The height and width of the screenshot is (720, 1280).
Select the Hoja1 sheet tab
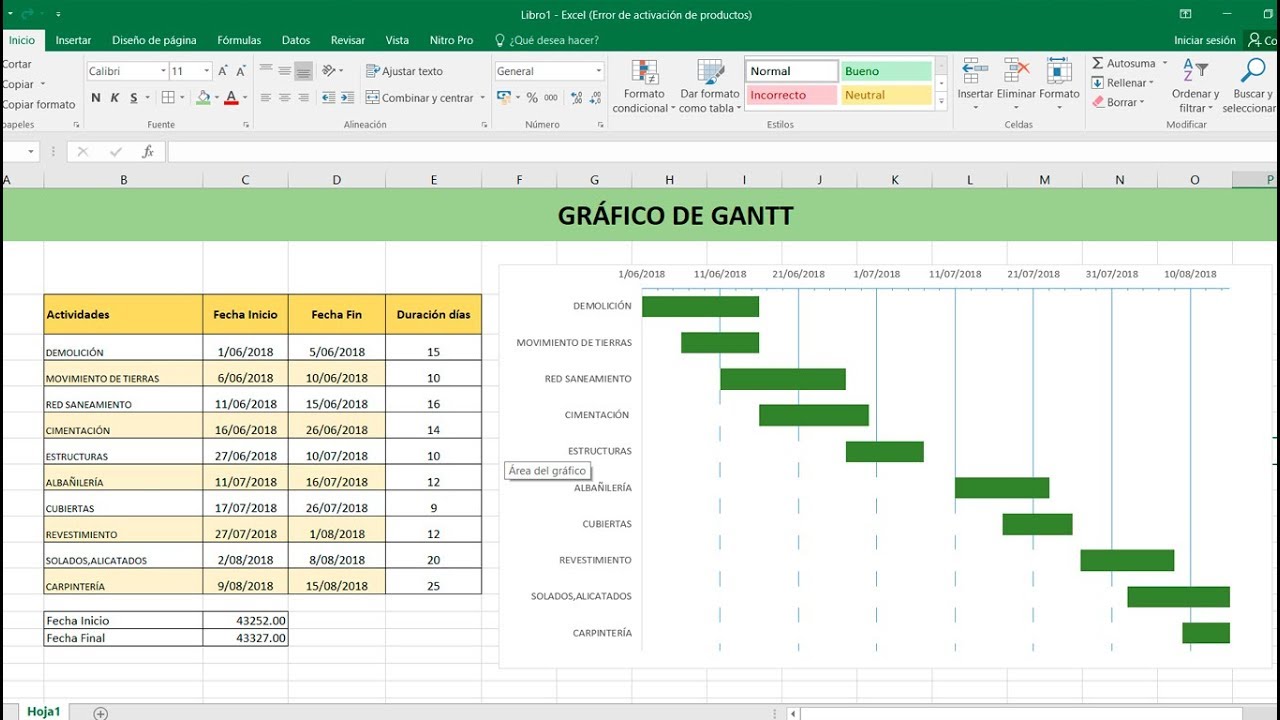(x=43, y=712)
